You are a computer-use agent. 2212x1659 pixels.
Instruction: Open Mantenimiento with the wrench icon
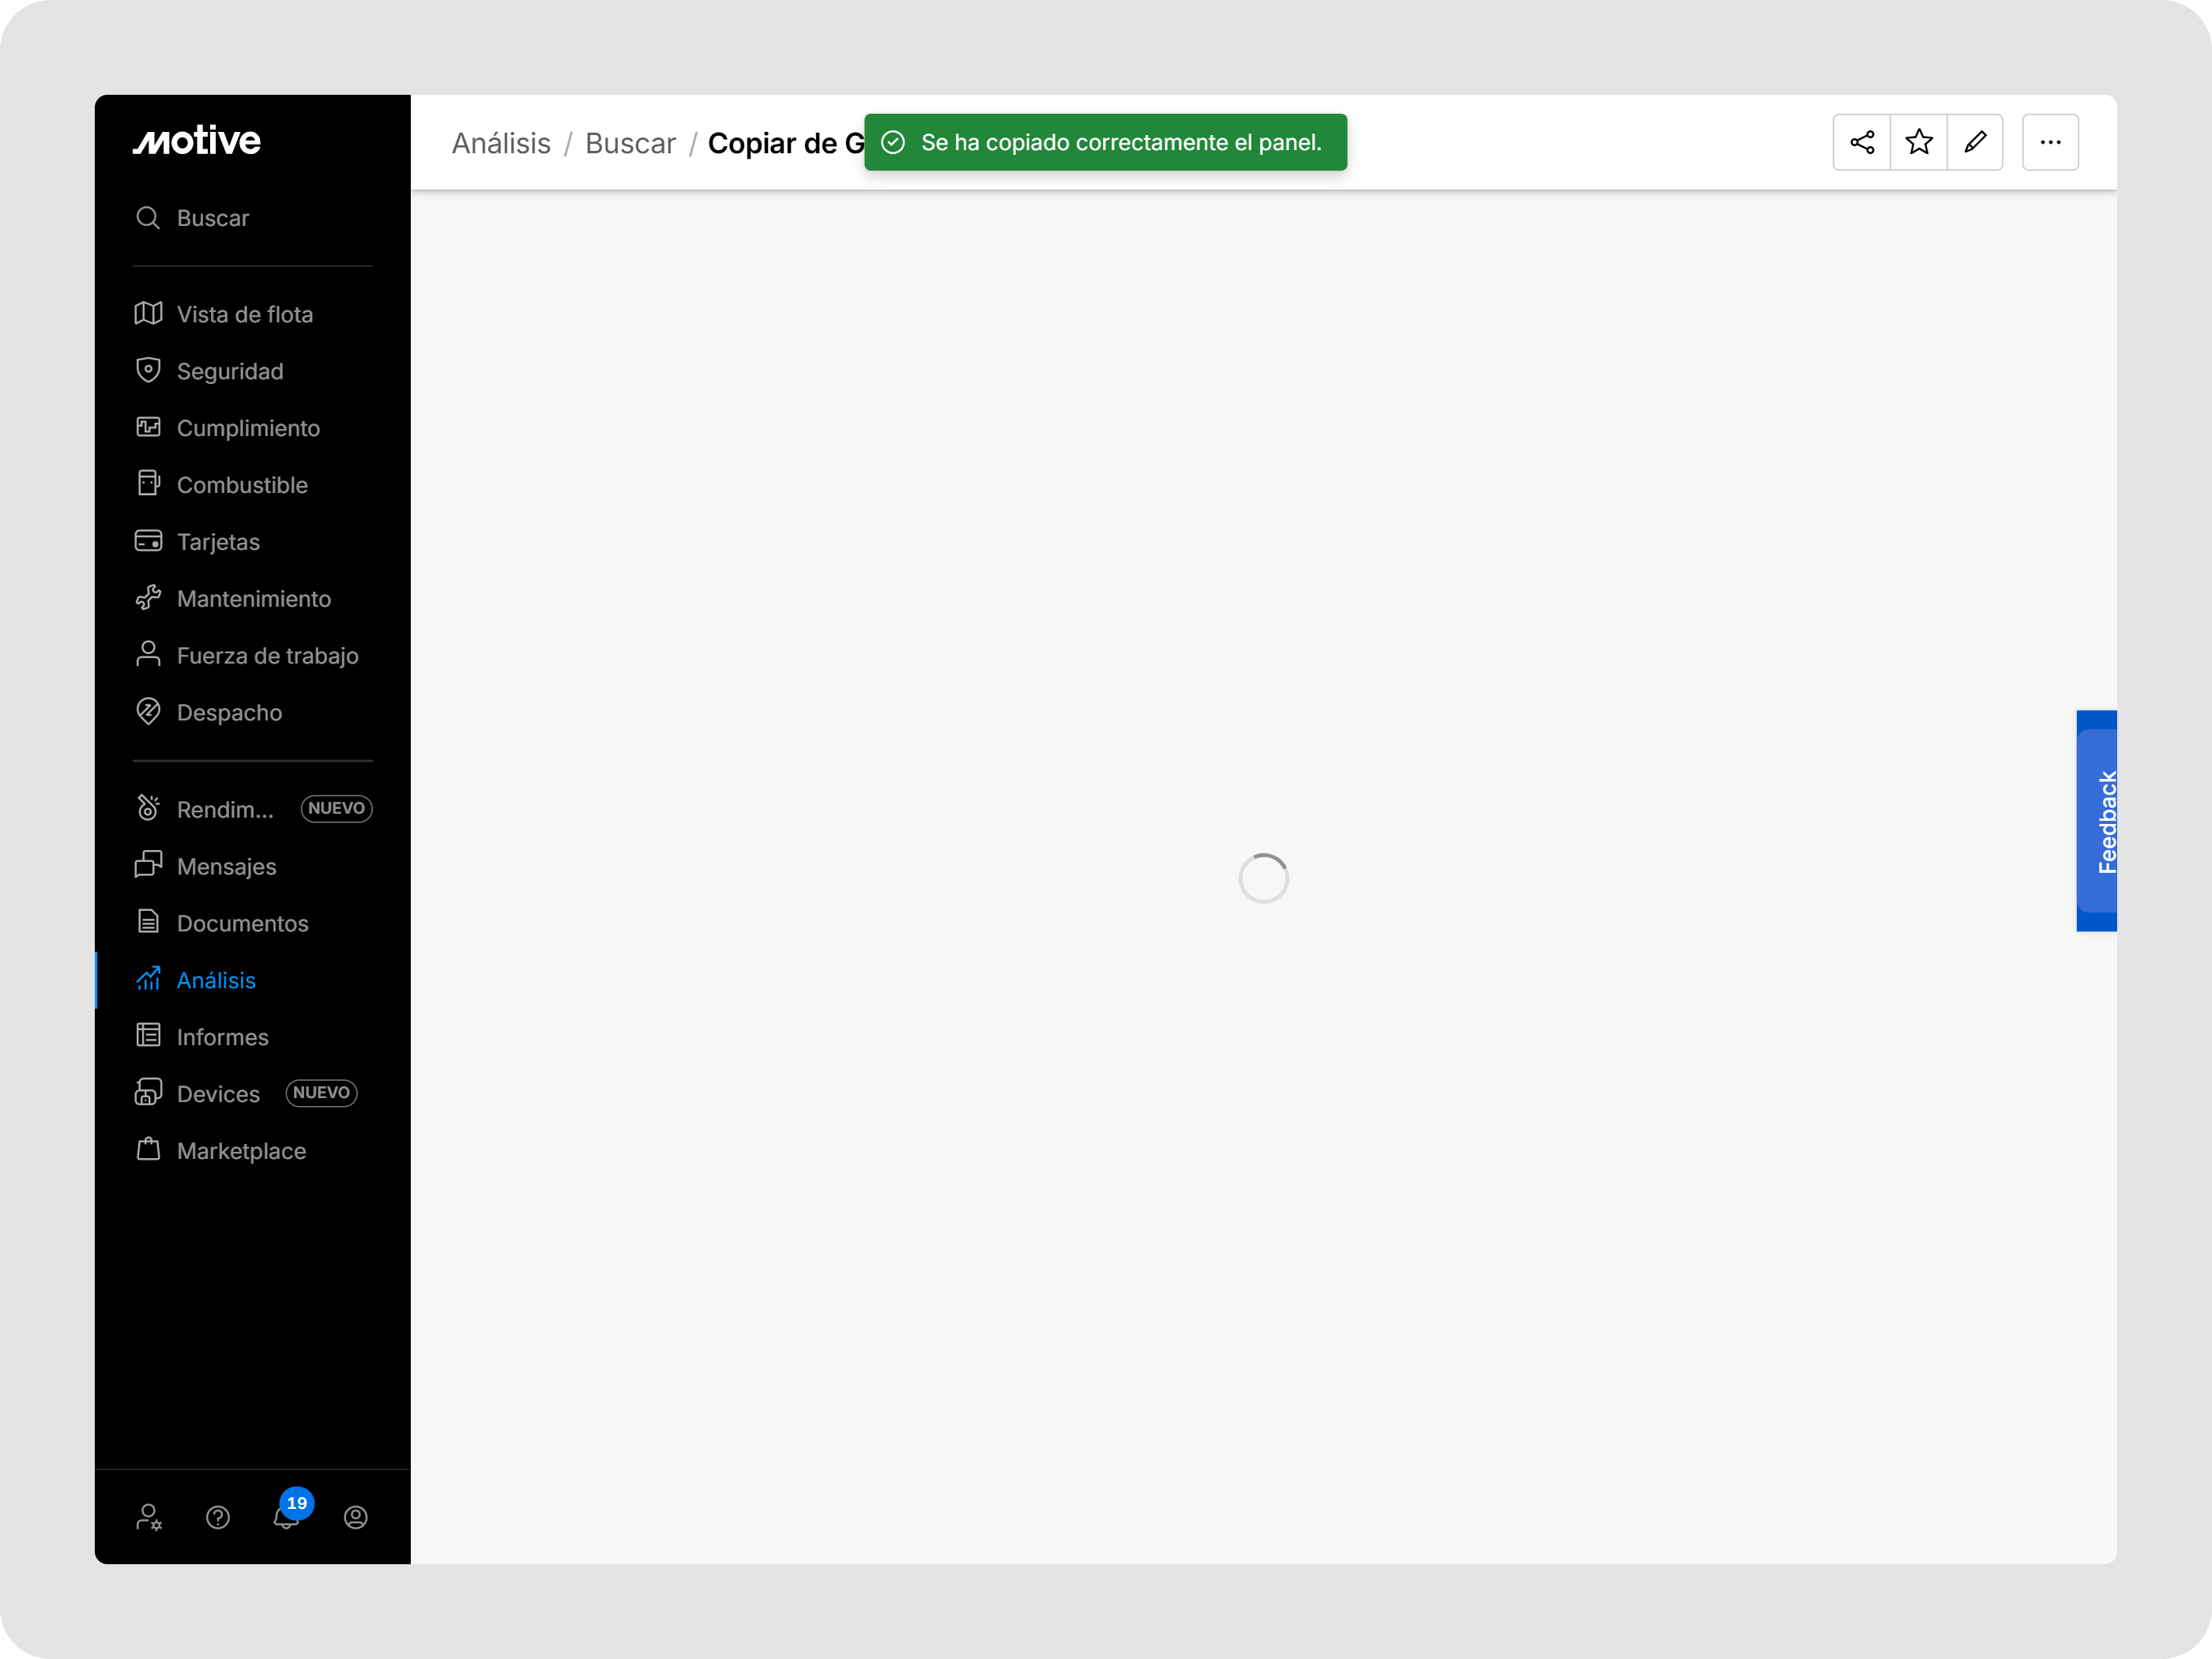point(254,598)
